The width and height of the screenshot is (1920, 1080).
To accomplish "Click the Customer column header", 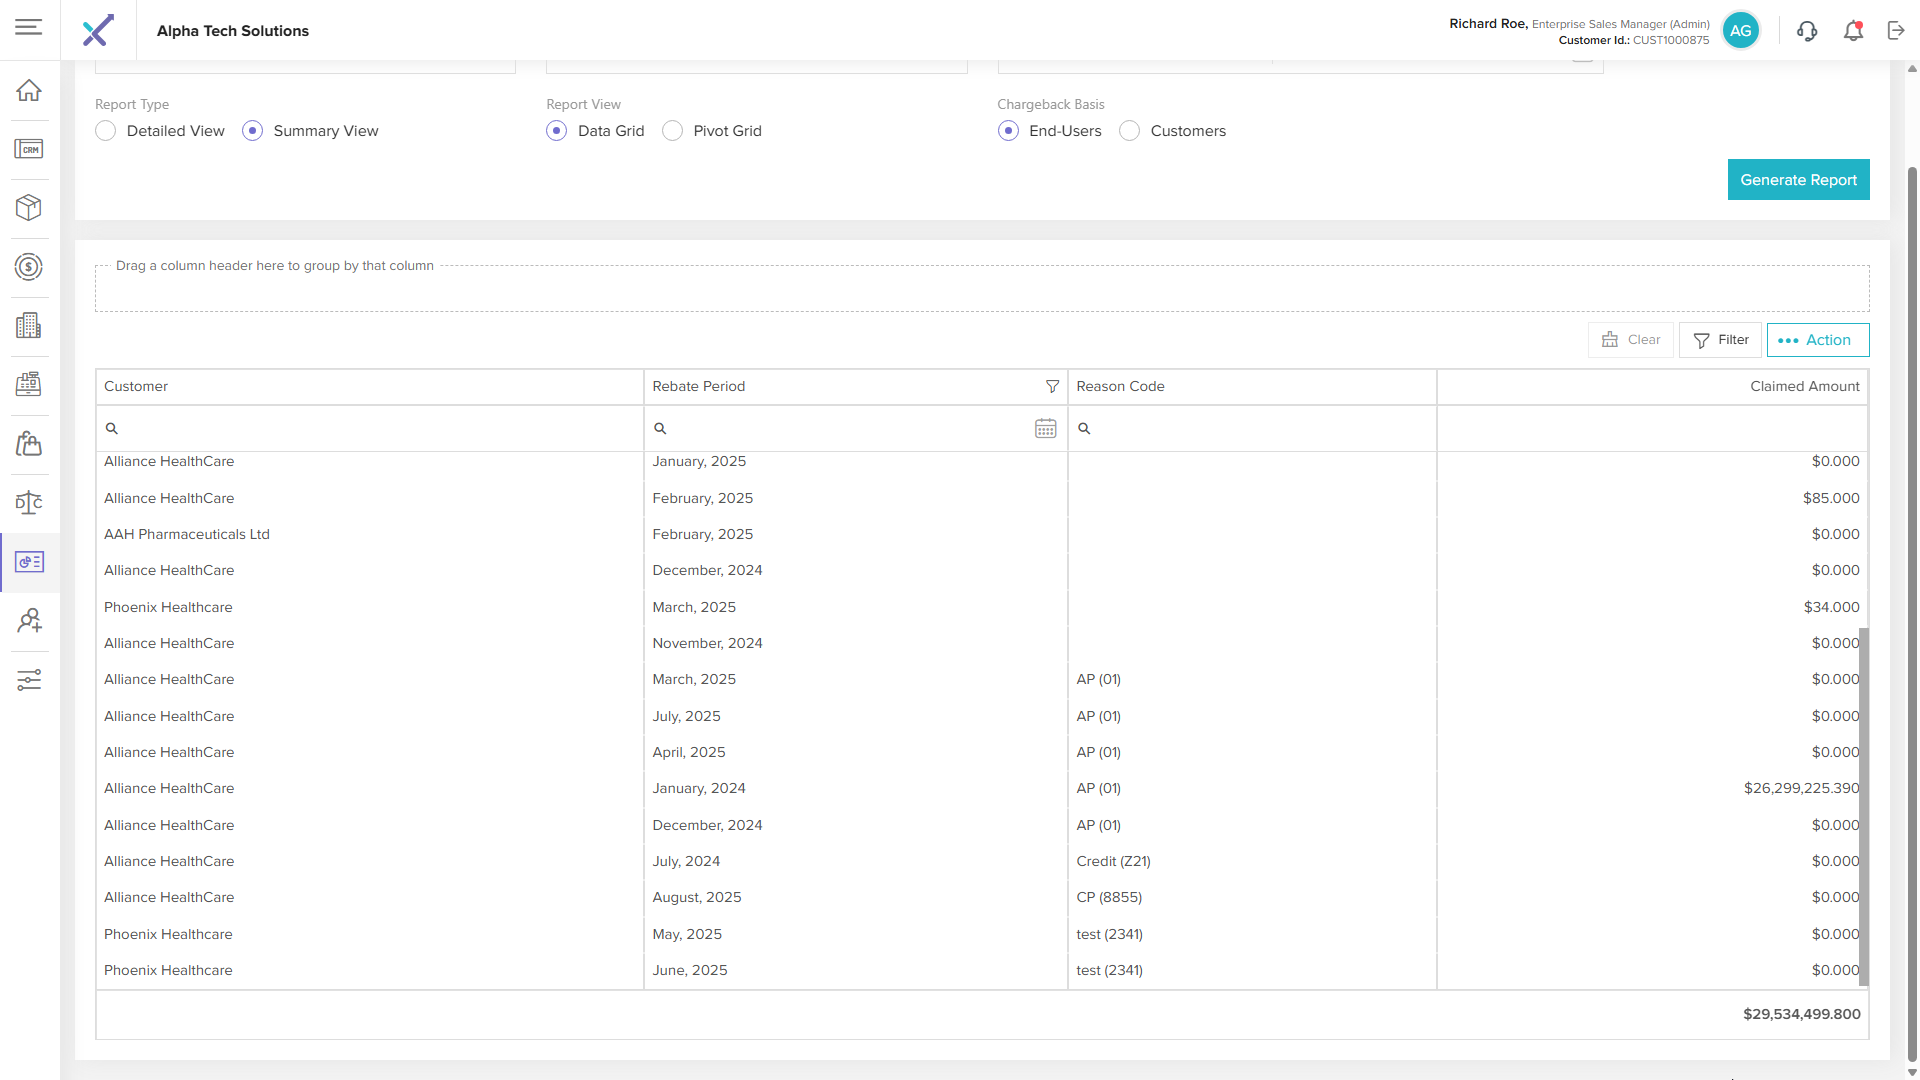I will pos(136,387).
